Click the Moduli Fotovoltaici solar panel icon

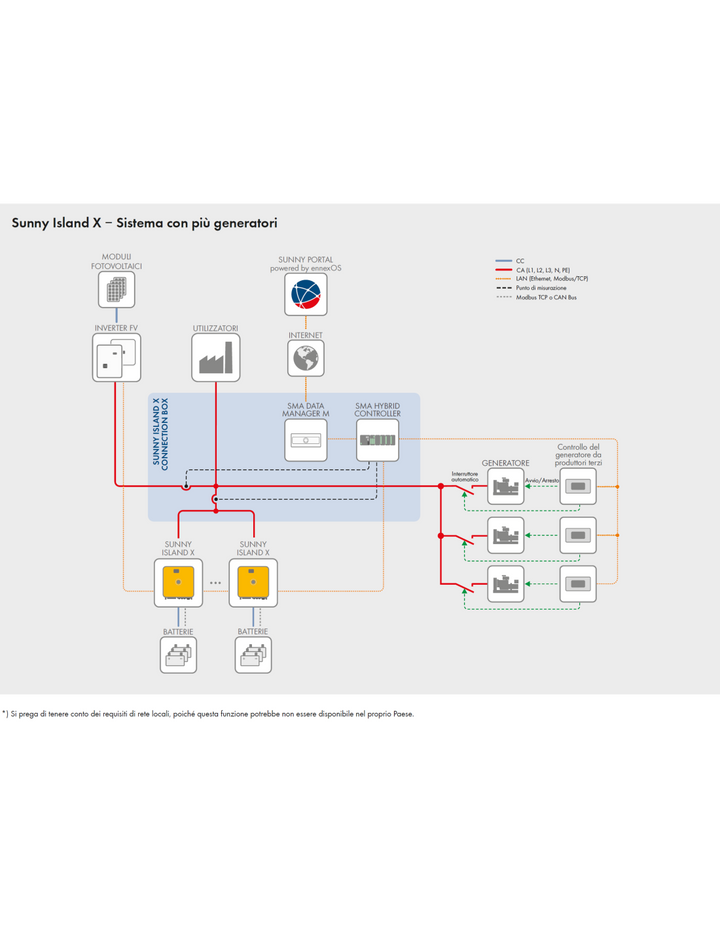pyautogui.click(x=116, y=290)
